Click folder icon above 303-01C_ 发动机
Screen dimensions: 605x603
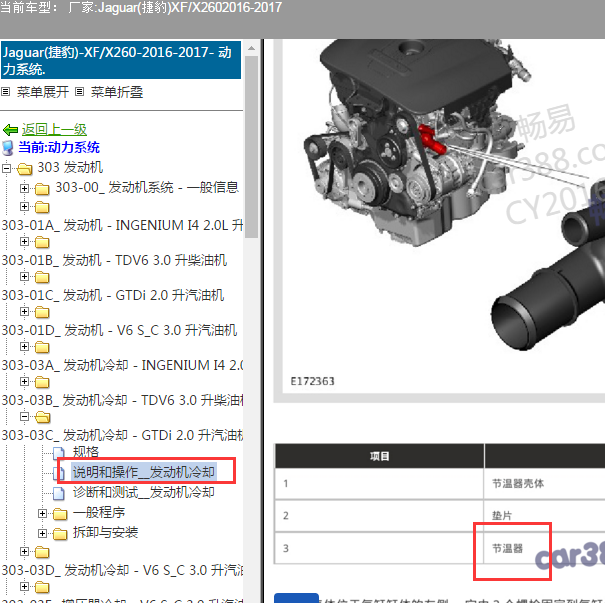[x=42, y=277]
